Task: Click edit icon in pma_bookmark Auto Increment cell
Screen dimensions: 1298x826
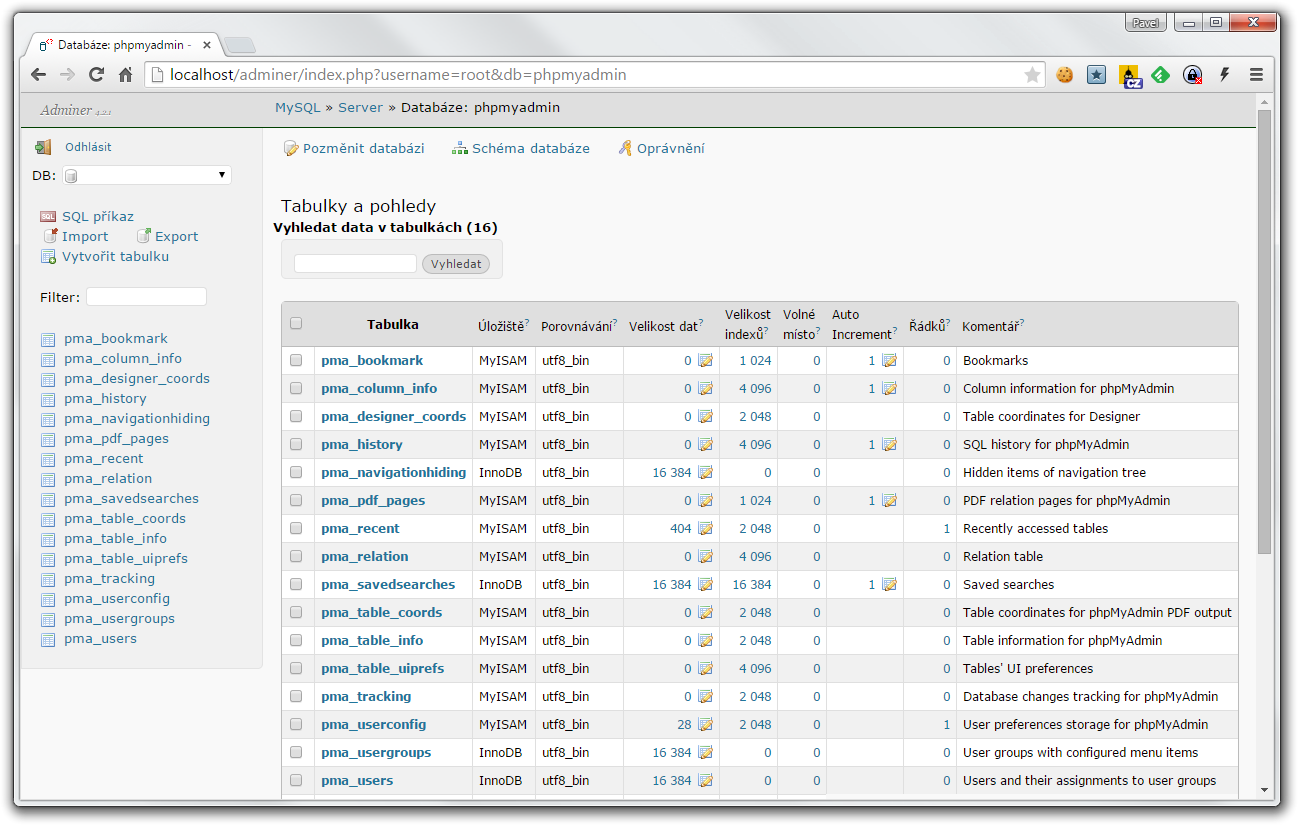Action: (x=889, y=360)
